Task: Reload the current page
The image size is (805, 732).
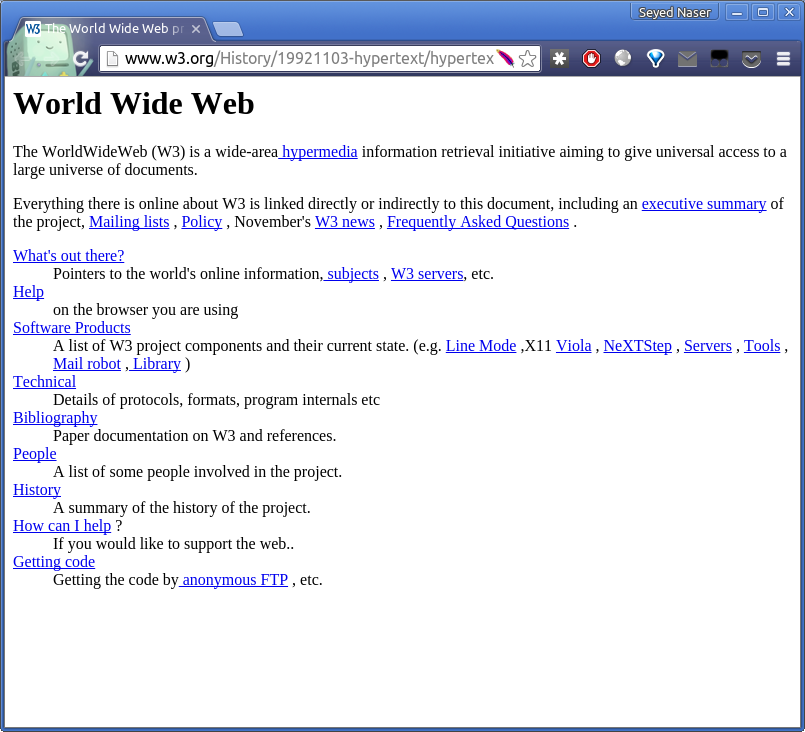Action: click(x=81, y=59)
